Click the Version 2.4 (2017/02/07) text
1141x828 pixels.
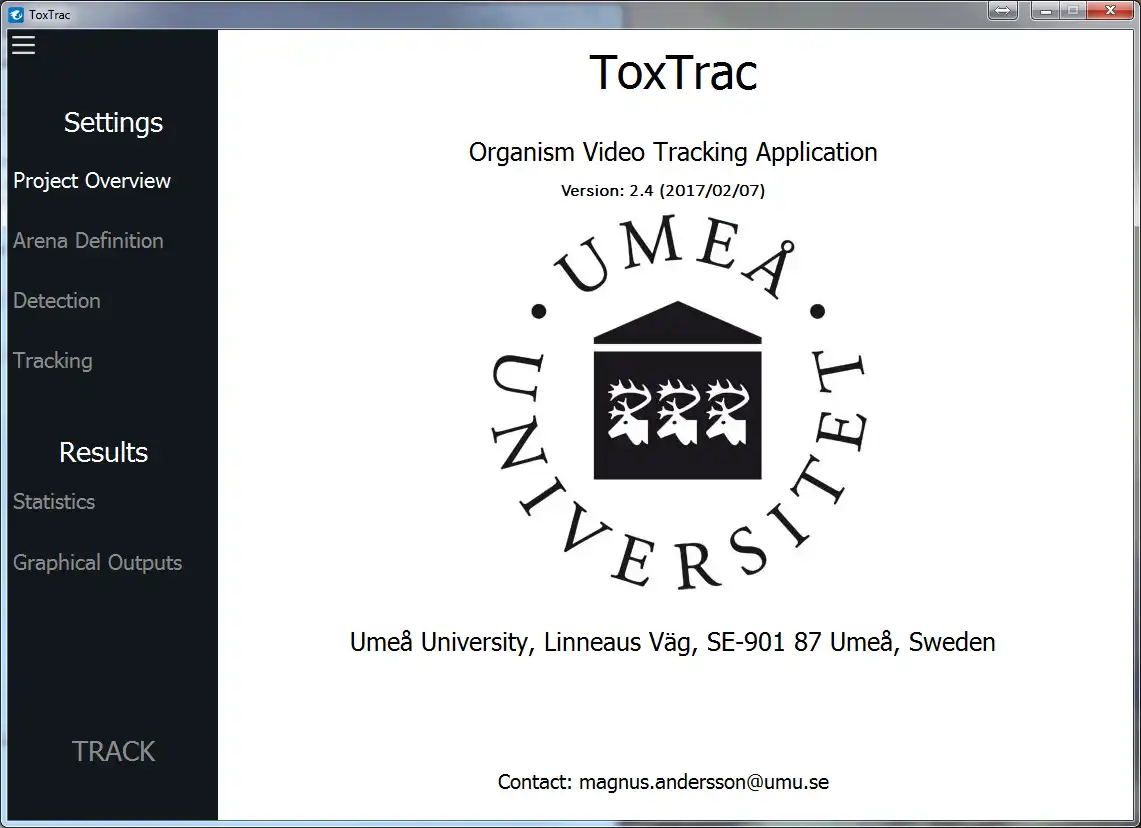(663, 191)
